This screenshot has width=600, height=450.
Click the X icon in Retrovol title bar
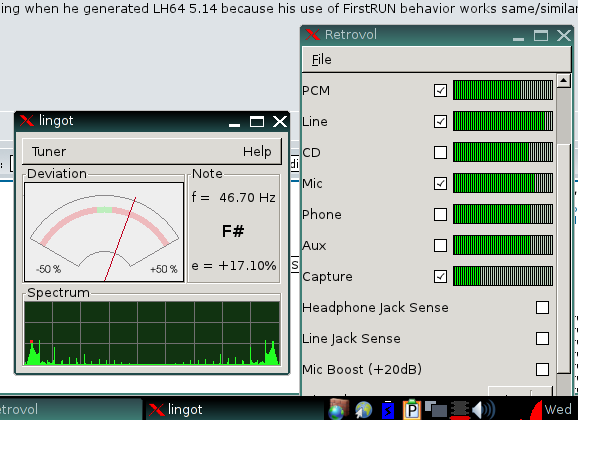(313, 35)
